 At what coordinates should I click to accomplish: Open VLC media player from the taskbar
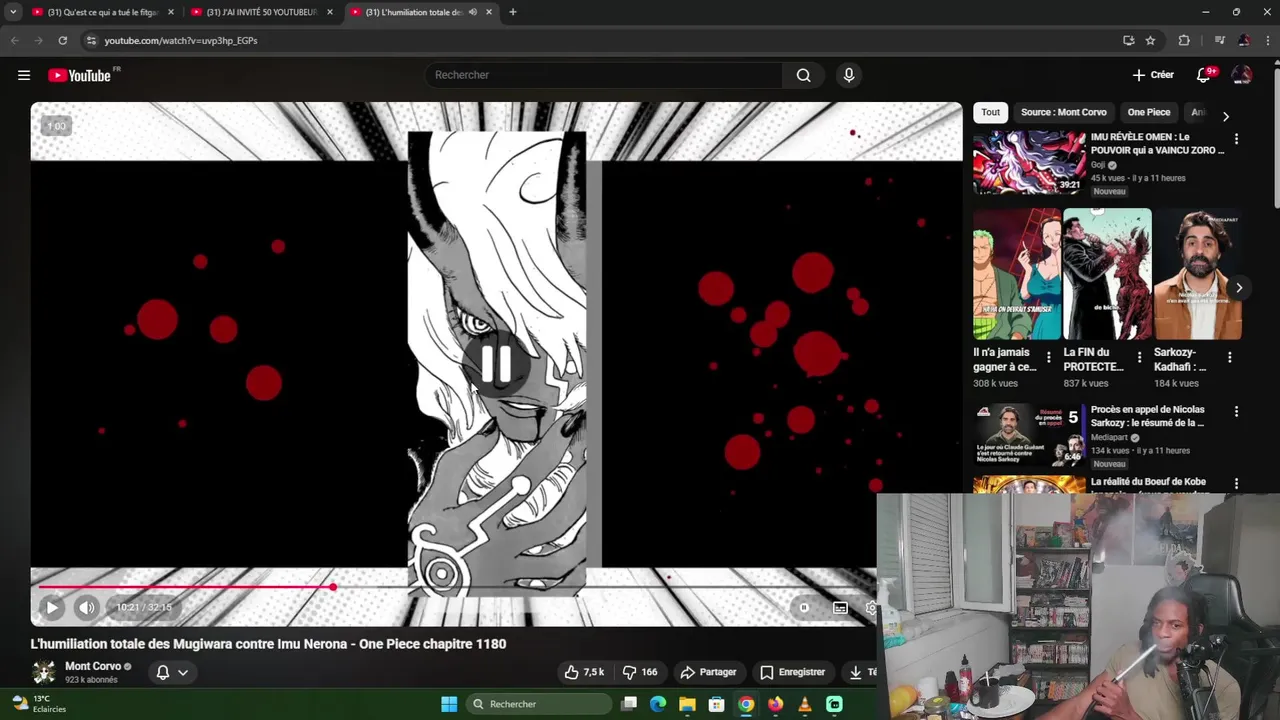805,704
